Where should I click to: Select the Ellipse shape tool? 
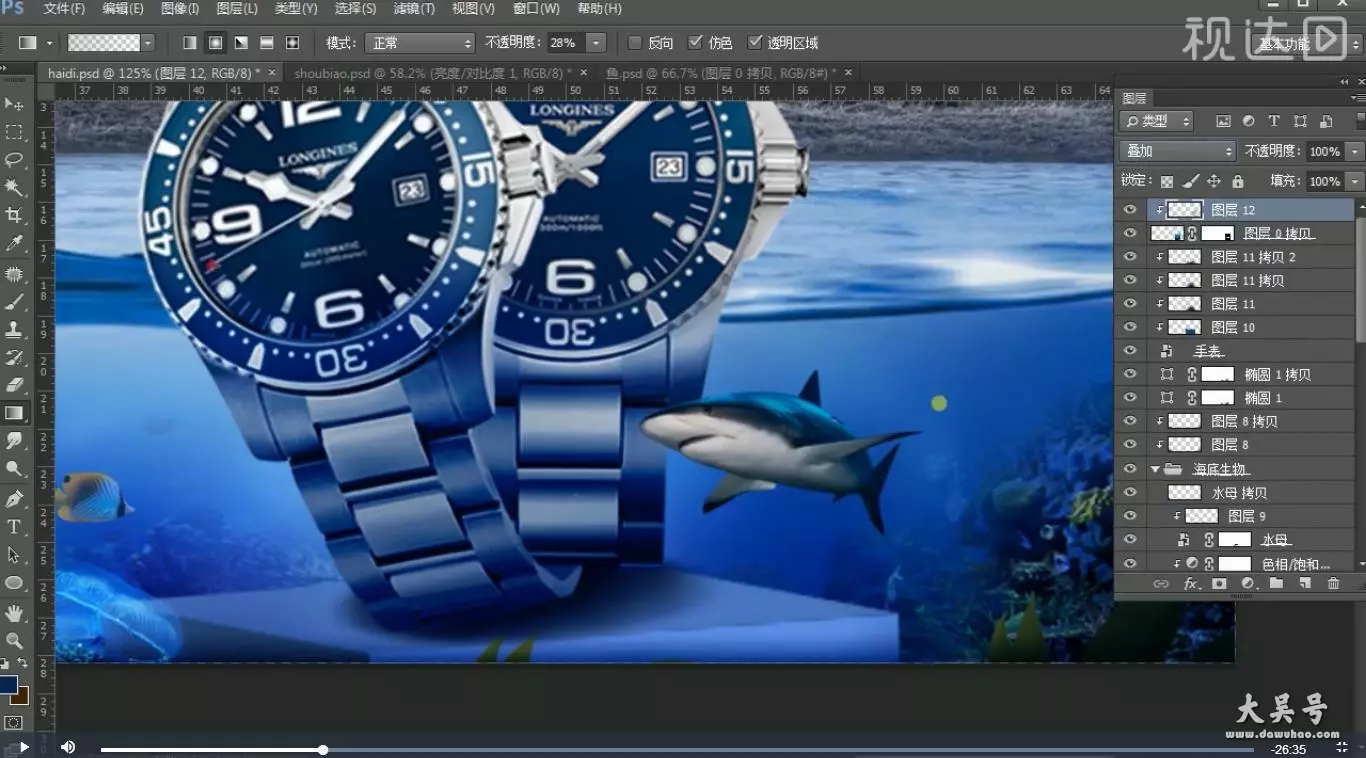[x=14, y=582]
